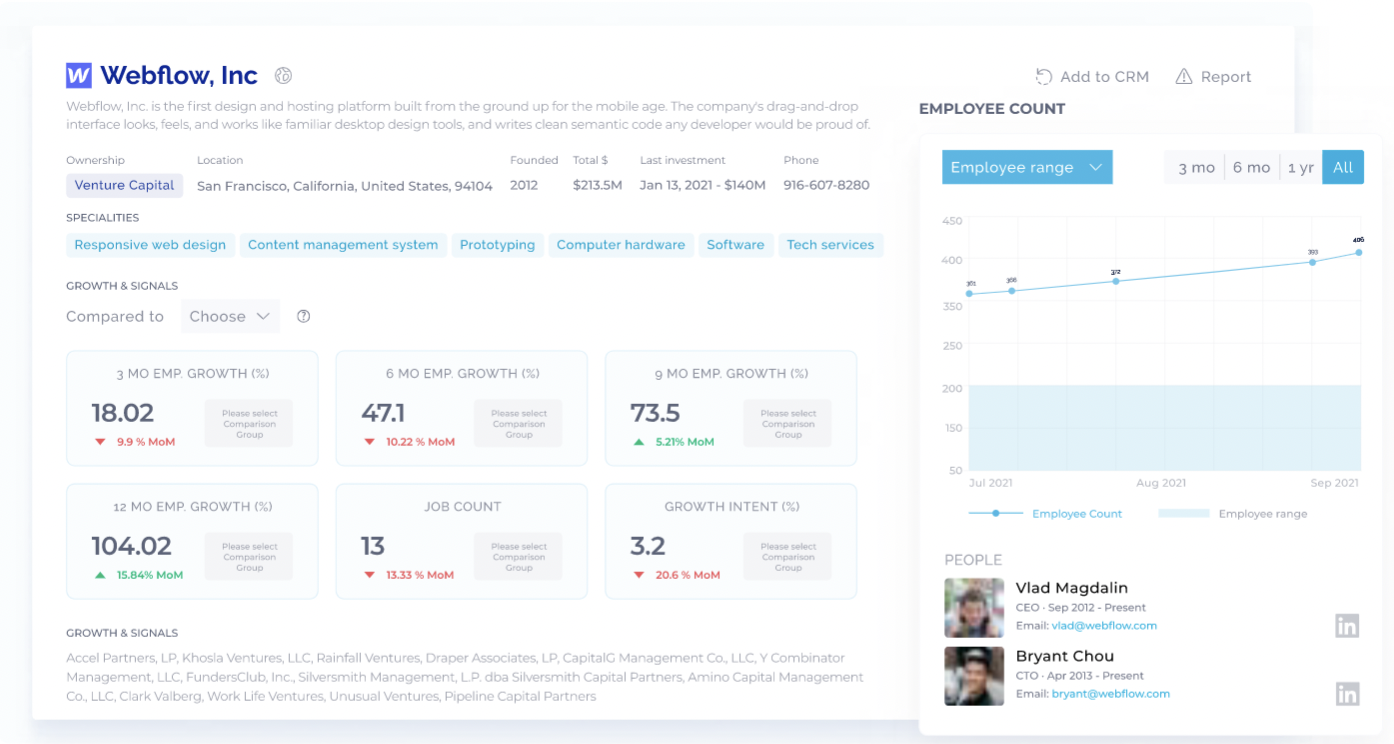Screen dimensions: 1394x744
Task: Open Bryant Chou's LinkedIn icon
Action: click(1347, 693)
